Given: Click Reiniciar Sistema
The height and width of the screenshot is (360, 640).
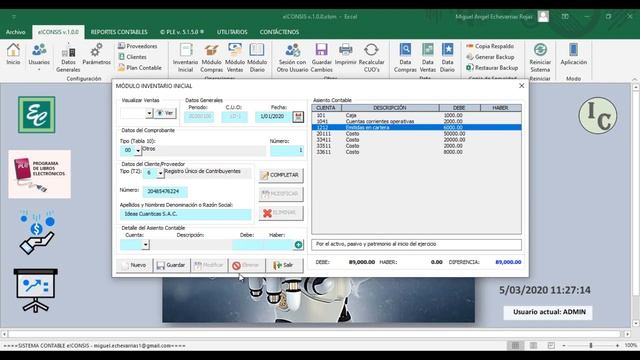Looking at the screenshot, I should tap(540, 58).
